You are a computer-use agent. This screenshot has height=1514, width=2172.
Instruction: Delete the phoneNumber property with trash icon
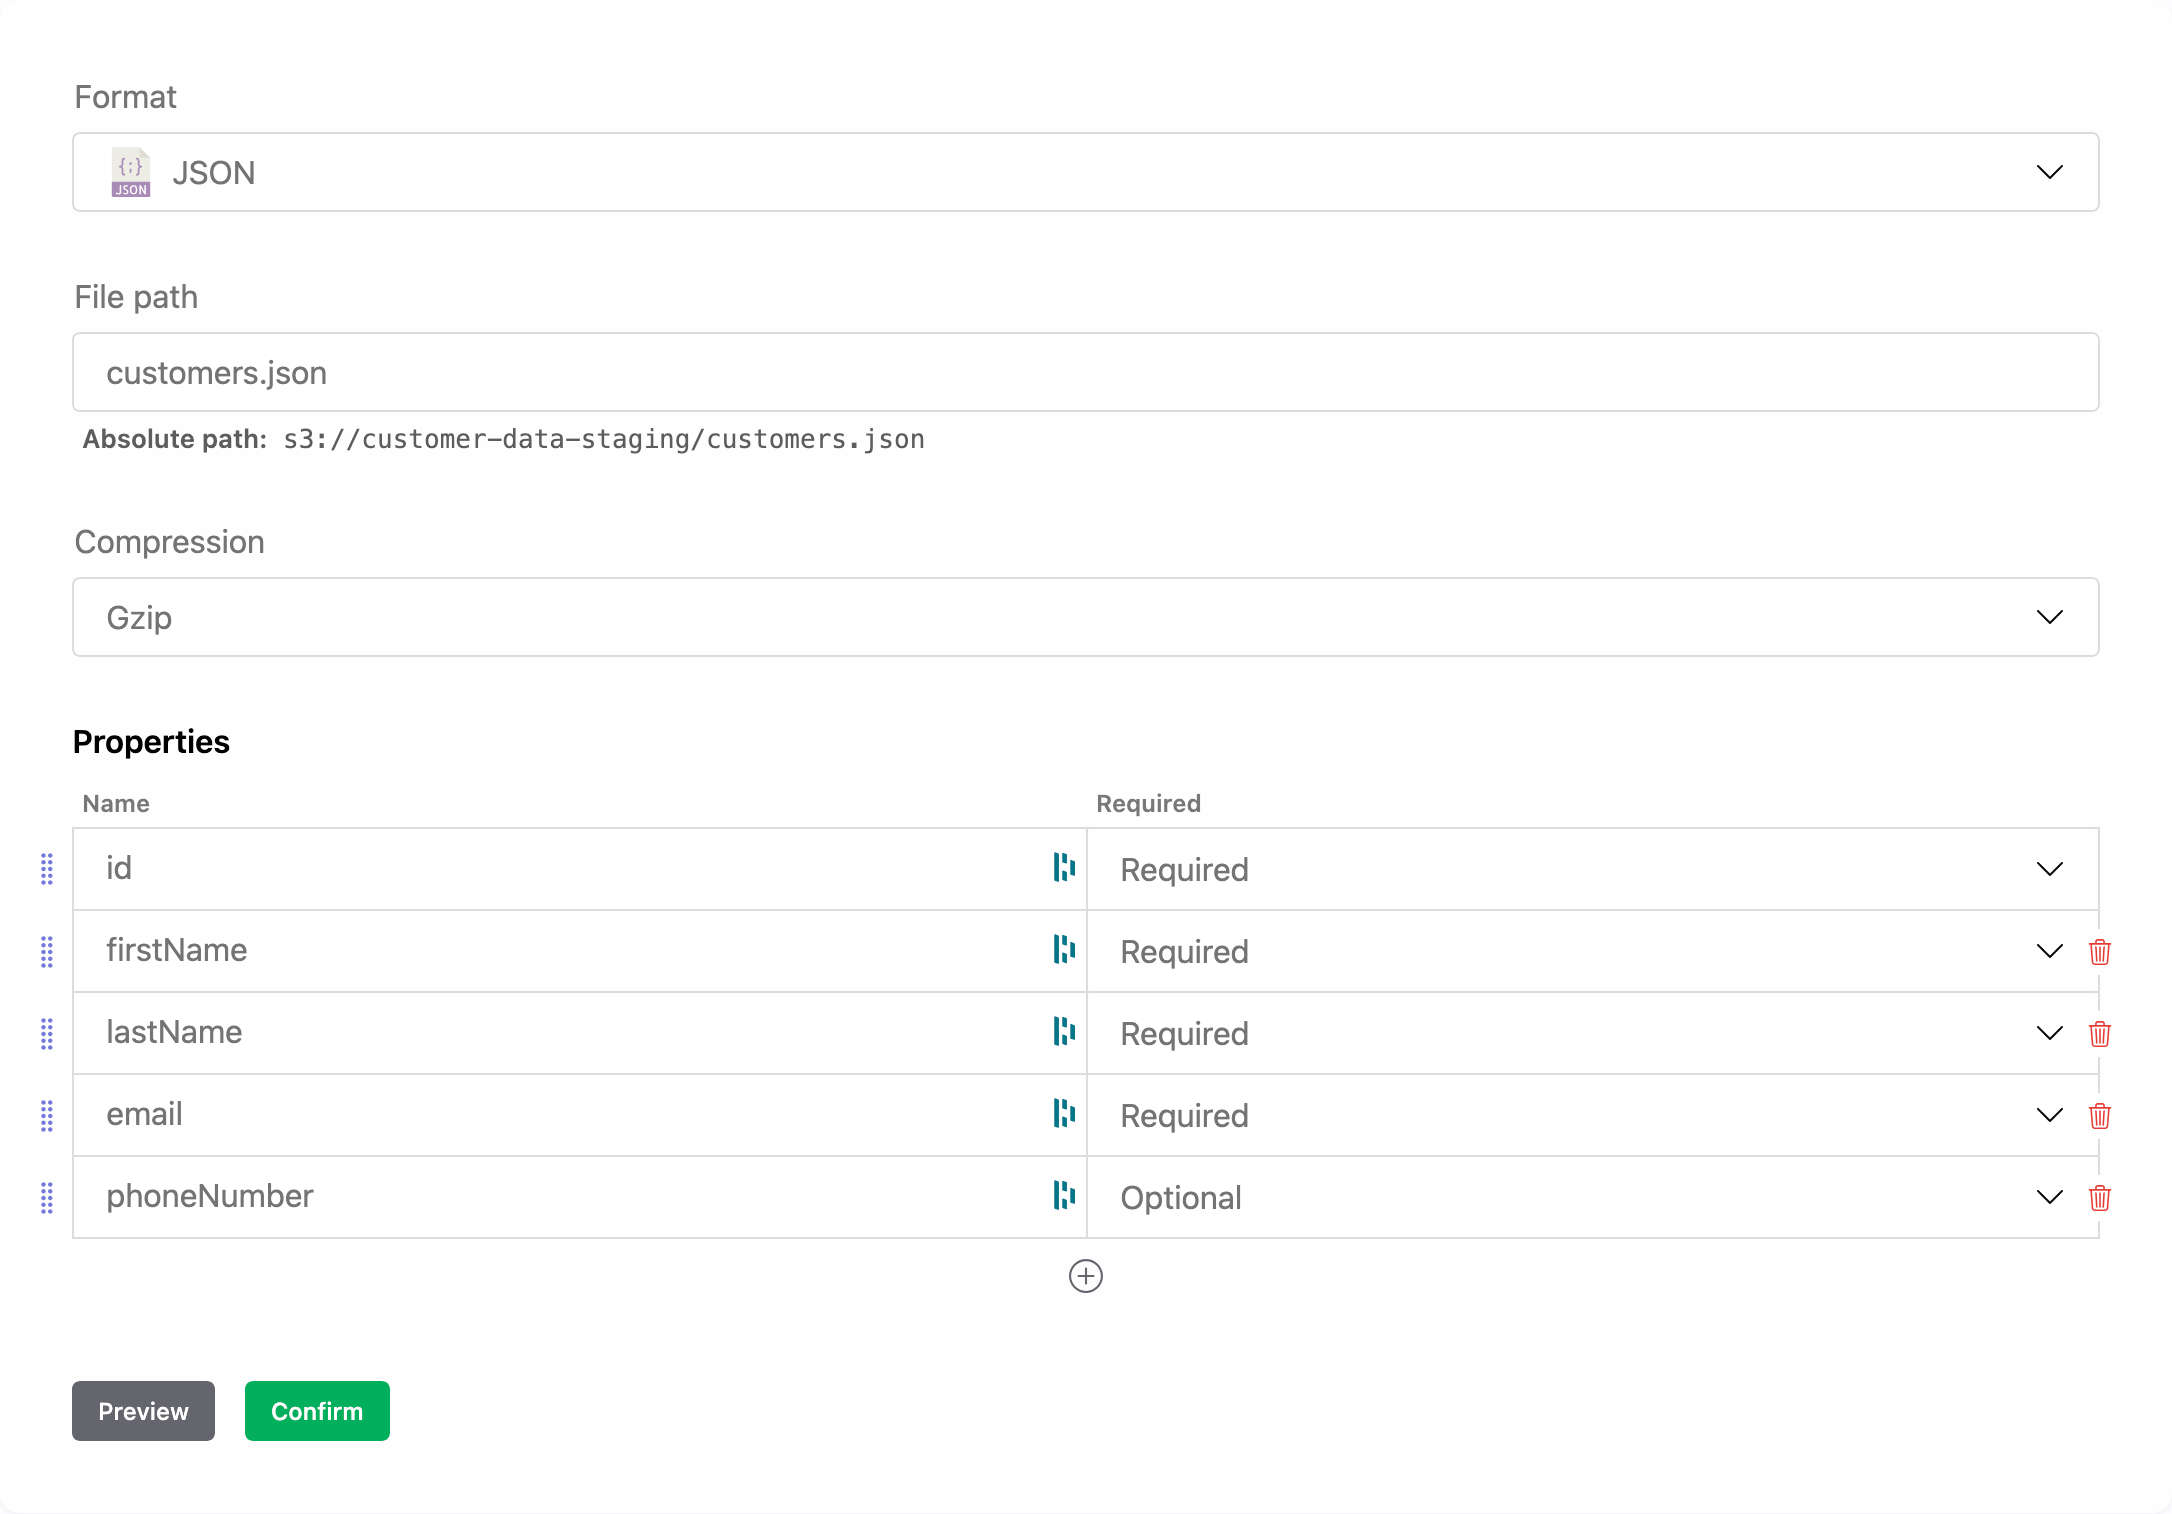click(2100, 1197)
